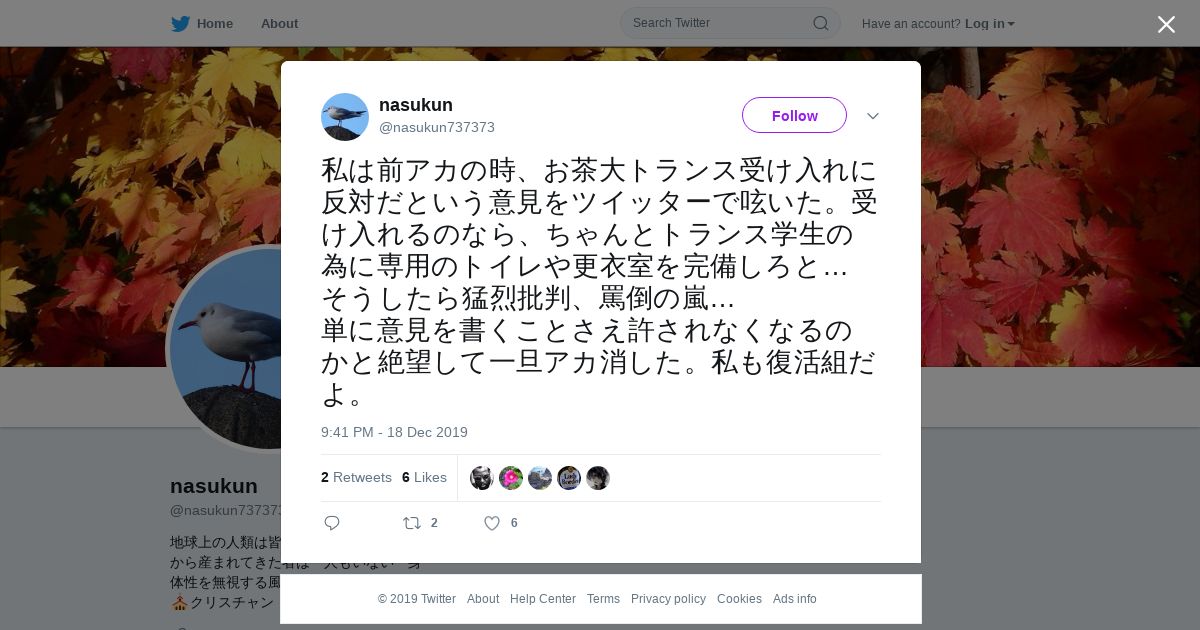Image resolution: width=1200 pixels, height=630 pixels.
Task: Click the reply speech bubble icon
Action: pyautogui.click(x=332, y=523)
